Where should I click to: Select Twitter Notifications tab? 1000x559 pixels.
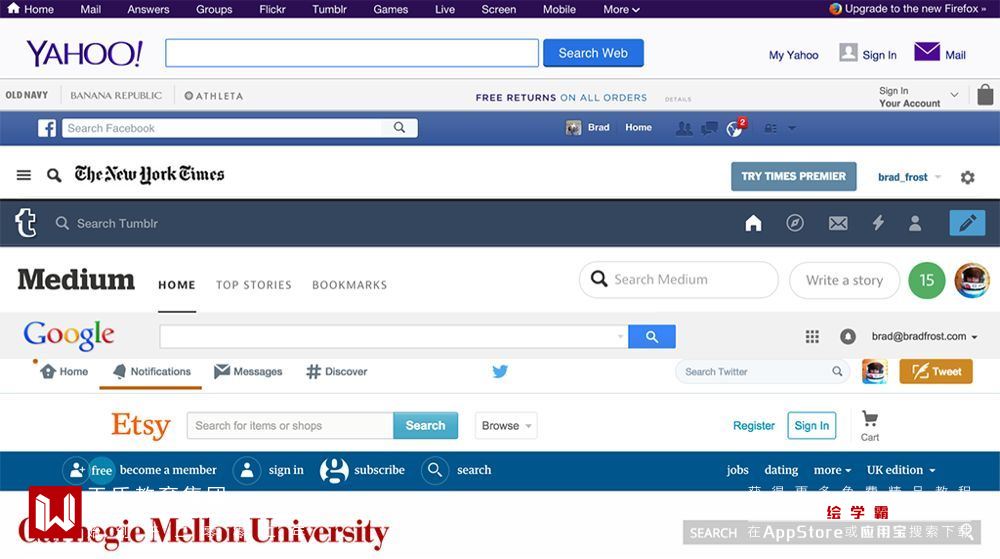click(x=151, y=372)
